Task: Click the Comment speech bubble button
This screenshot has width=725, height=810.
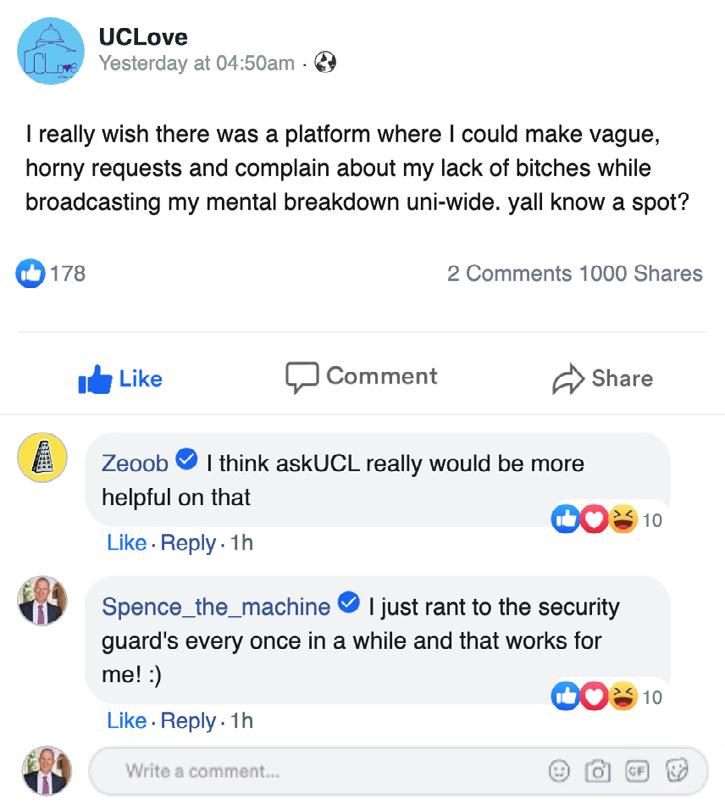Action: [362, 377]
